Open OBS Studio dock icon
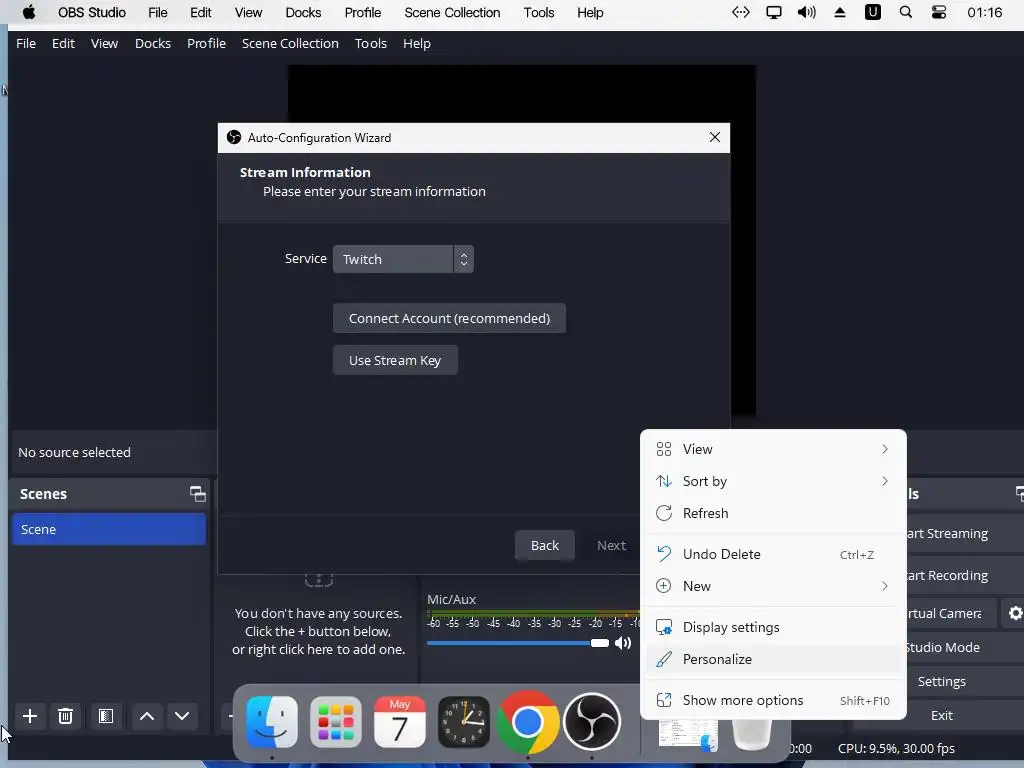 (x=592, y=722)
